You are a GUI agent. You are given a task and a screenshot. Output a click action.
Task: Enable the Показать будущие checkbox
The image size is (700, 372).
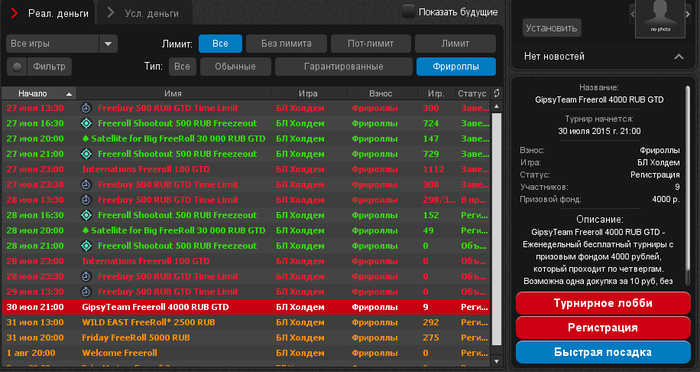pos(408,12)
